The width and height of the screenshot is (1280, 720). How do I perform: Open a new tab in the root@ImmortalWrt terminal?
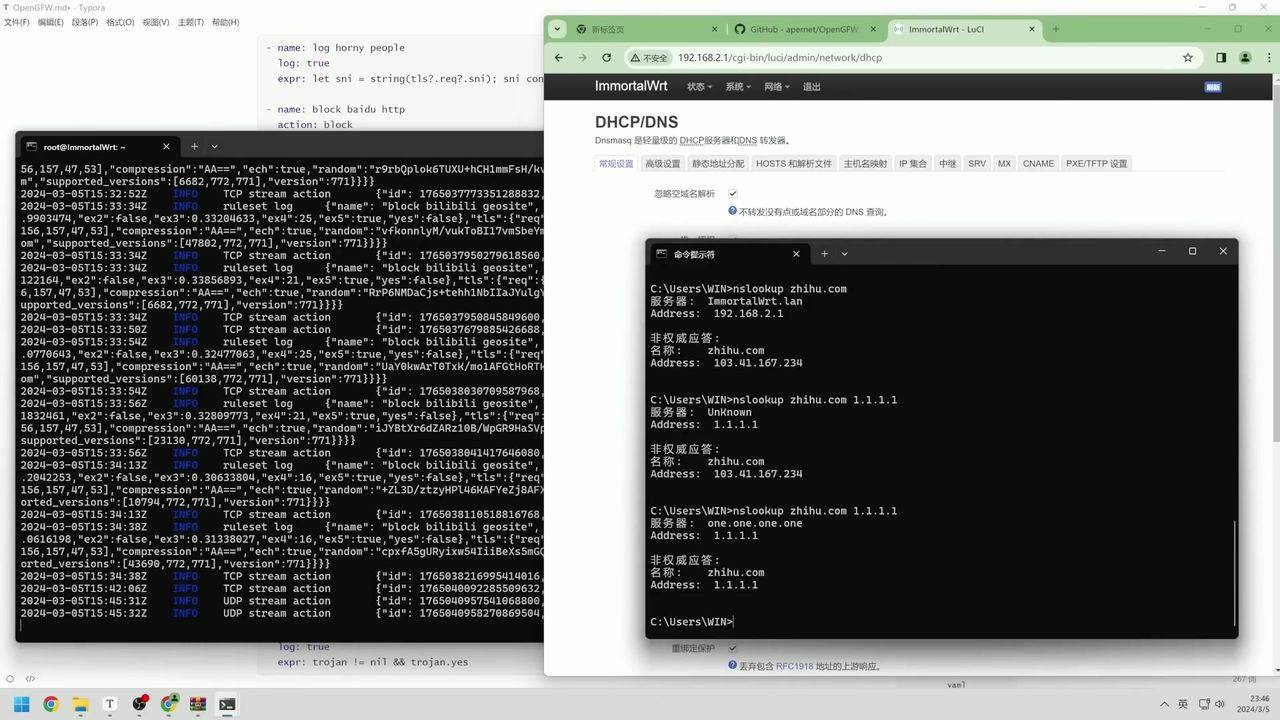click(195, 147)
